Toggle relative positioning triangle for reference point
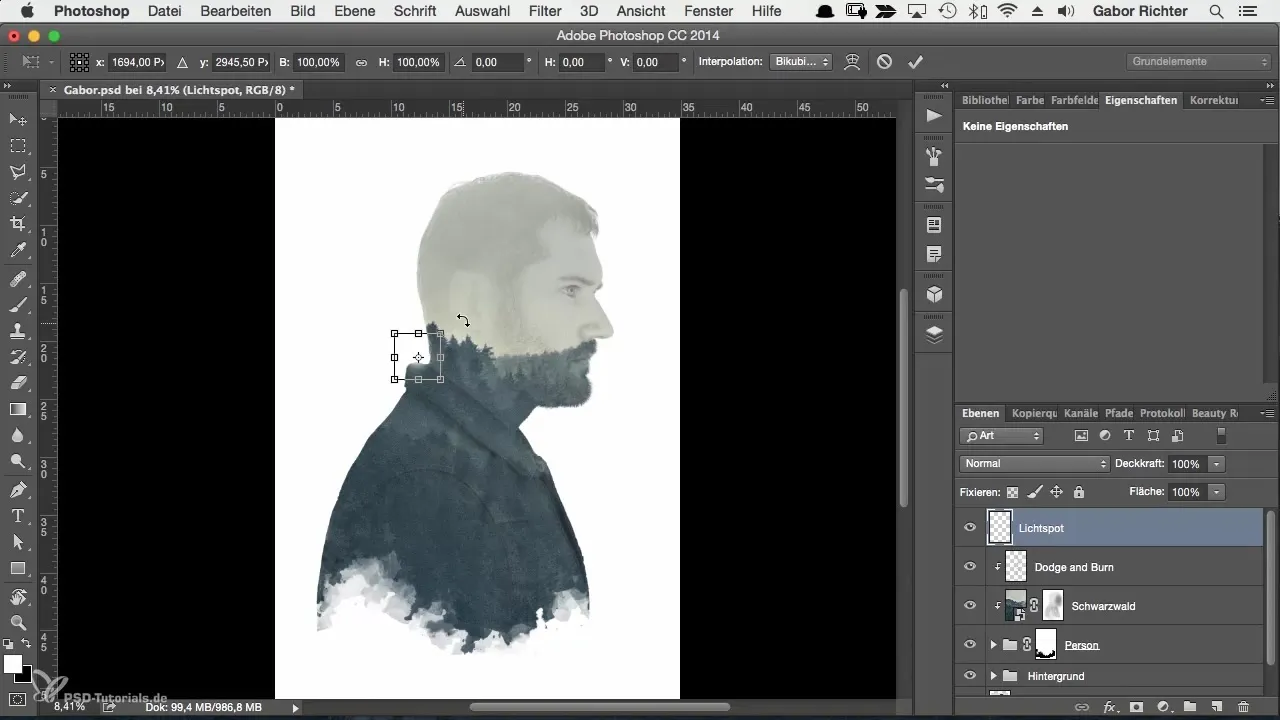The image size is (1280, 720). [183, 62]
